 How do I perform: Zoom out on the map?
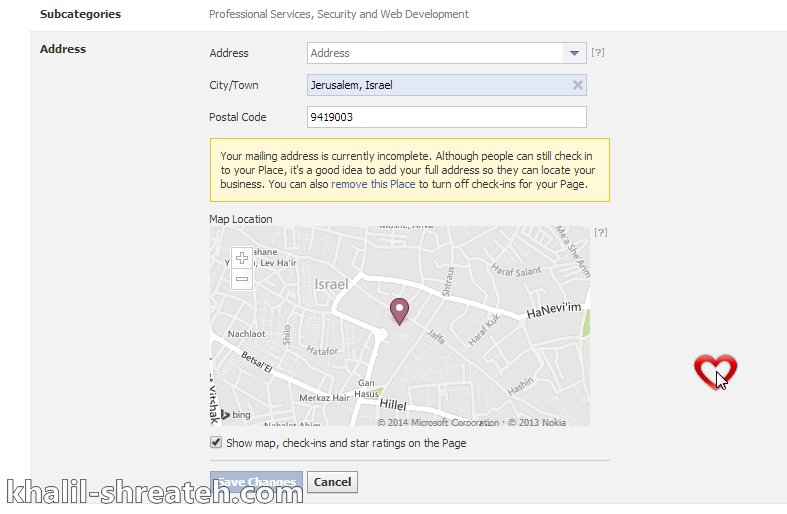tap(243, 279)
